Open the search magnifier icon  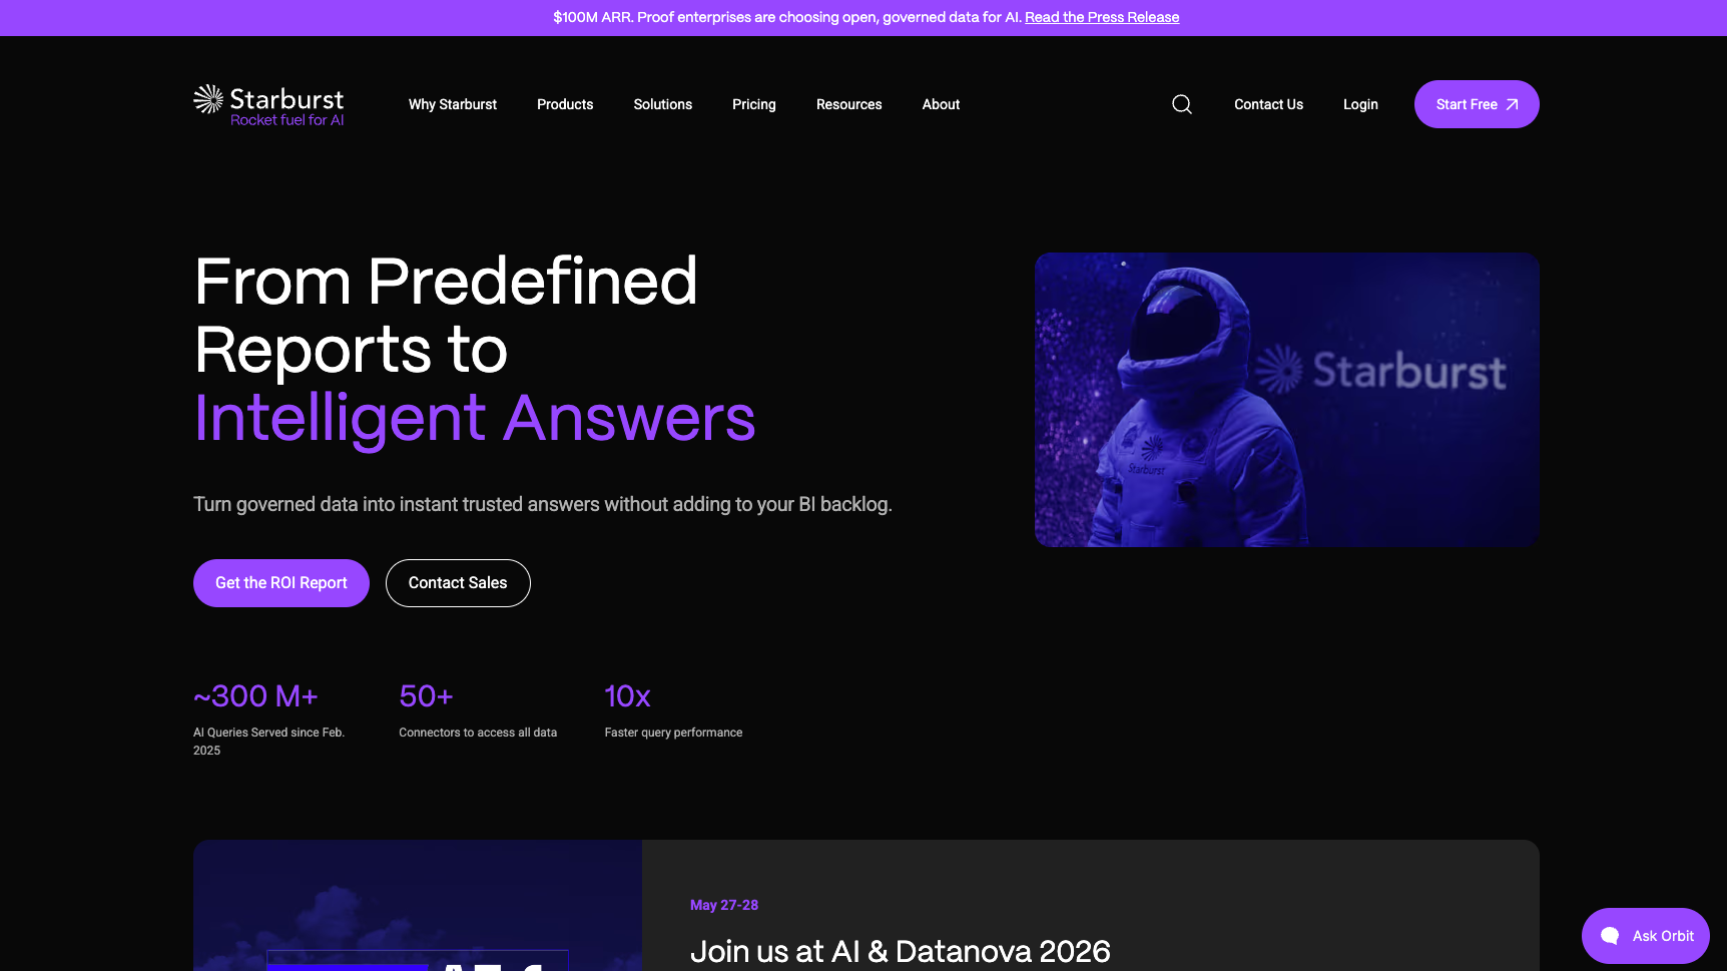point(1182,104)
